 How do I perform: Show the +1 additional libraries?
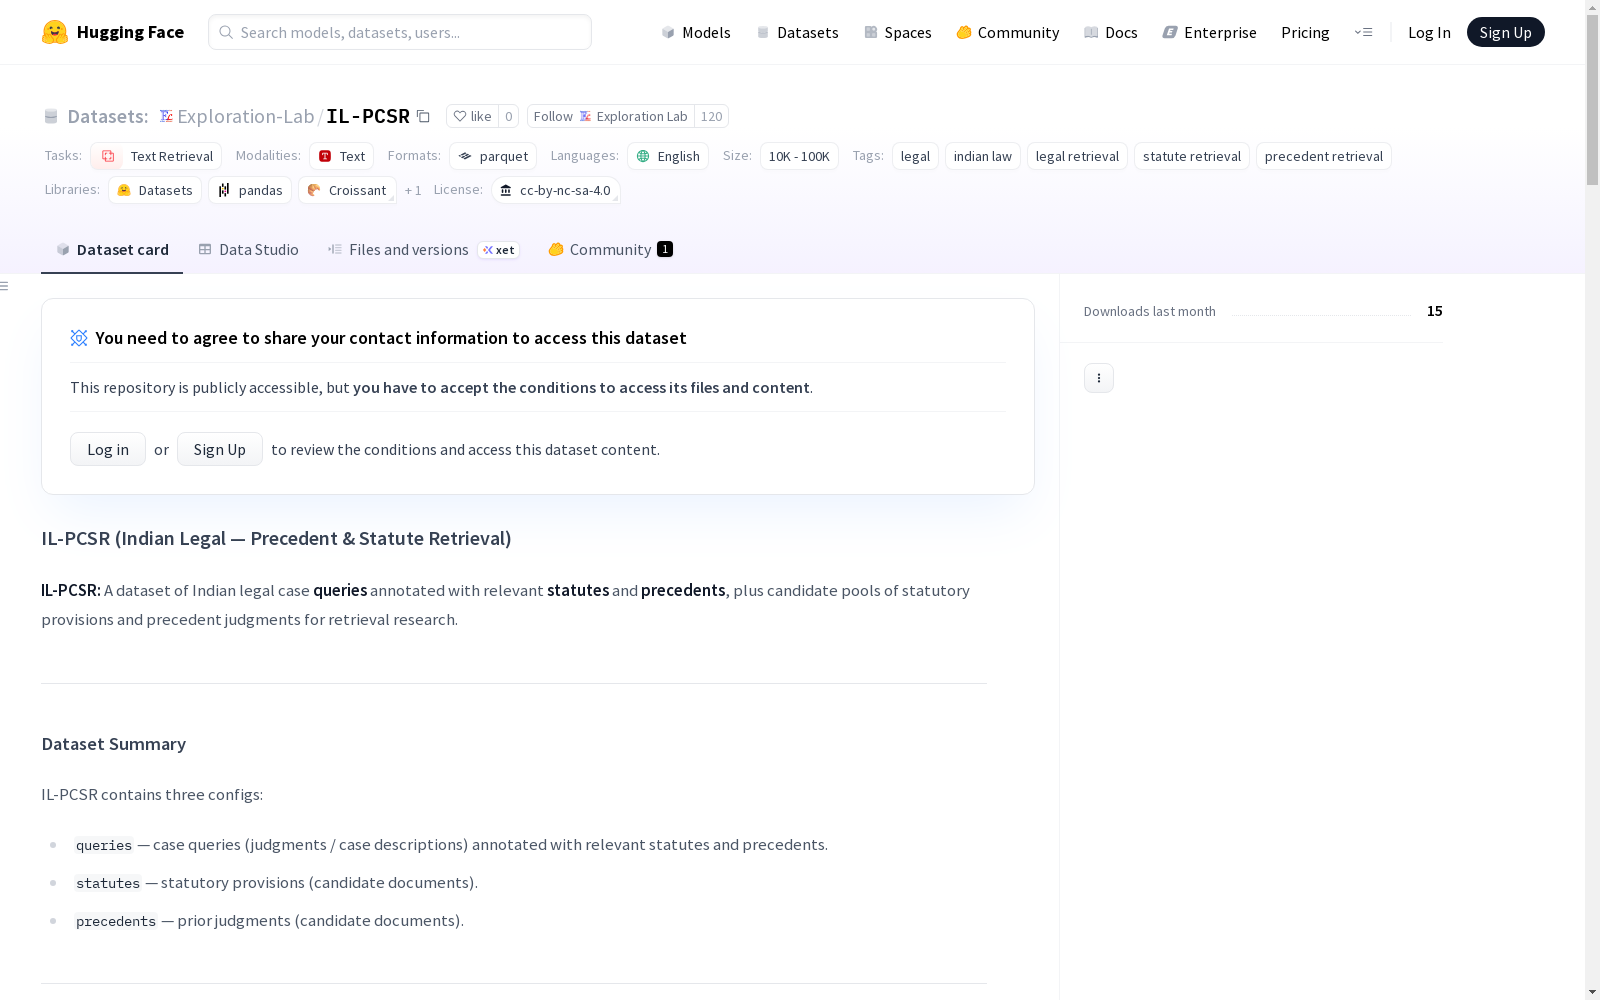click(413, 190)
